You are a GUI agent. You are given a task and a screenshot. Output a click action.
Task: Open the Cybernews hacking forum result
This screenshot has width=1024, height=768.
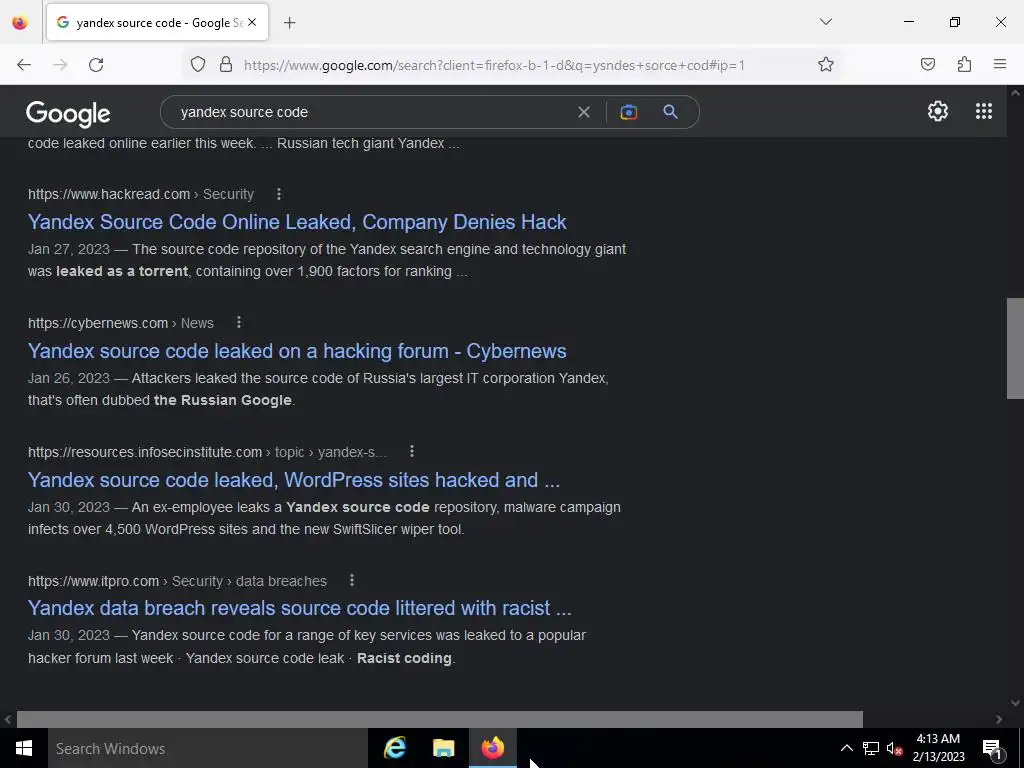coord(297,351)
